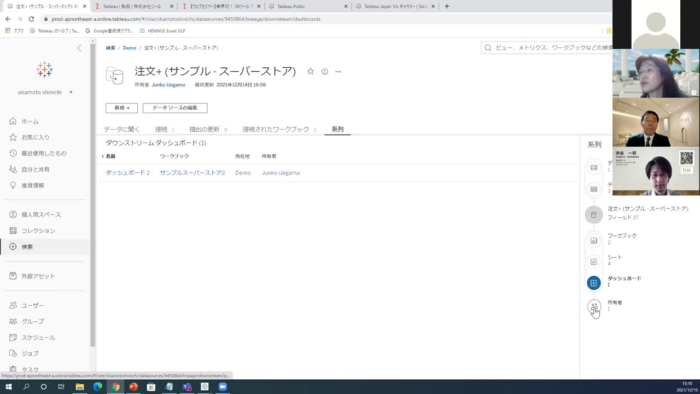The height and width of the screenshot is (394, 700).
Task: Switch to 接続されたワークブック tab
Action: (279, 129)
